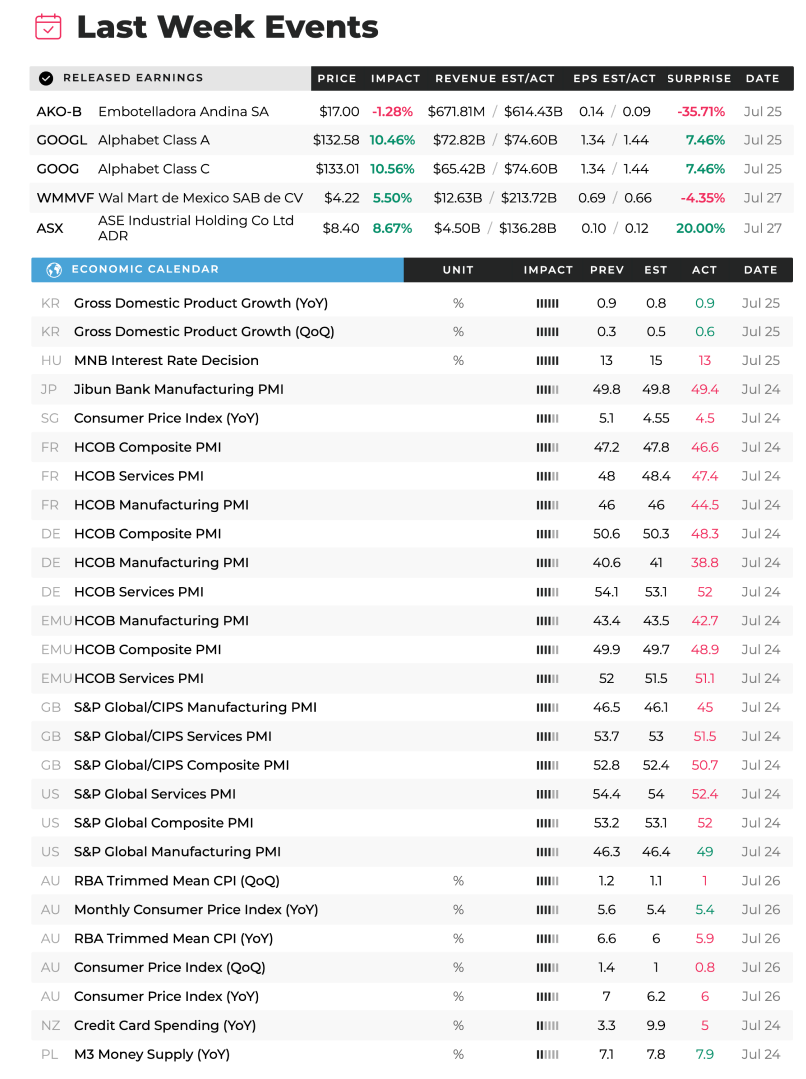Click Gross Domestic Product Growth (YoY) row

412,303
